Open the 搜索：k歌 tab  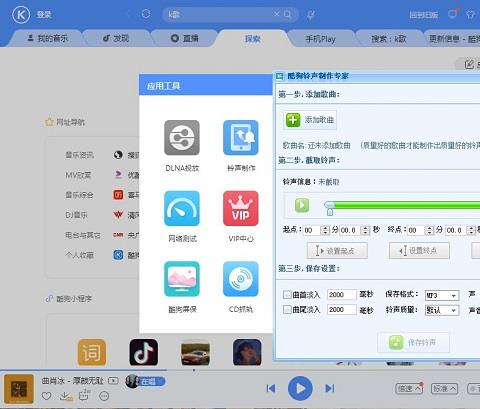(389, 39)
